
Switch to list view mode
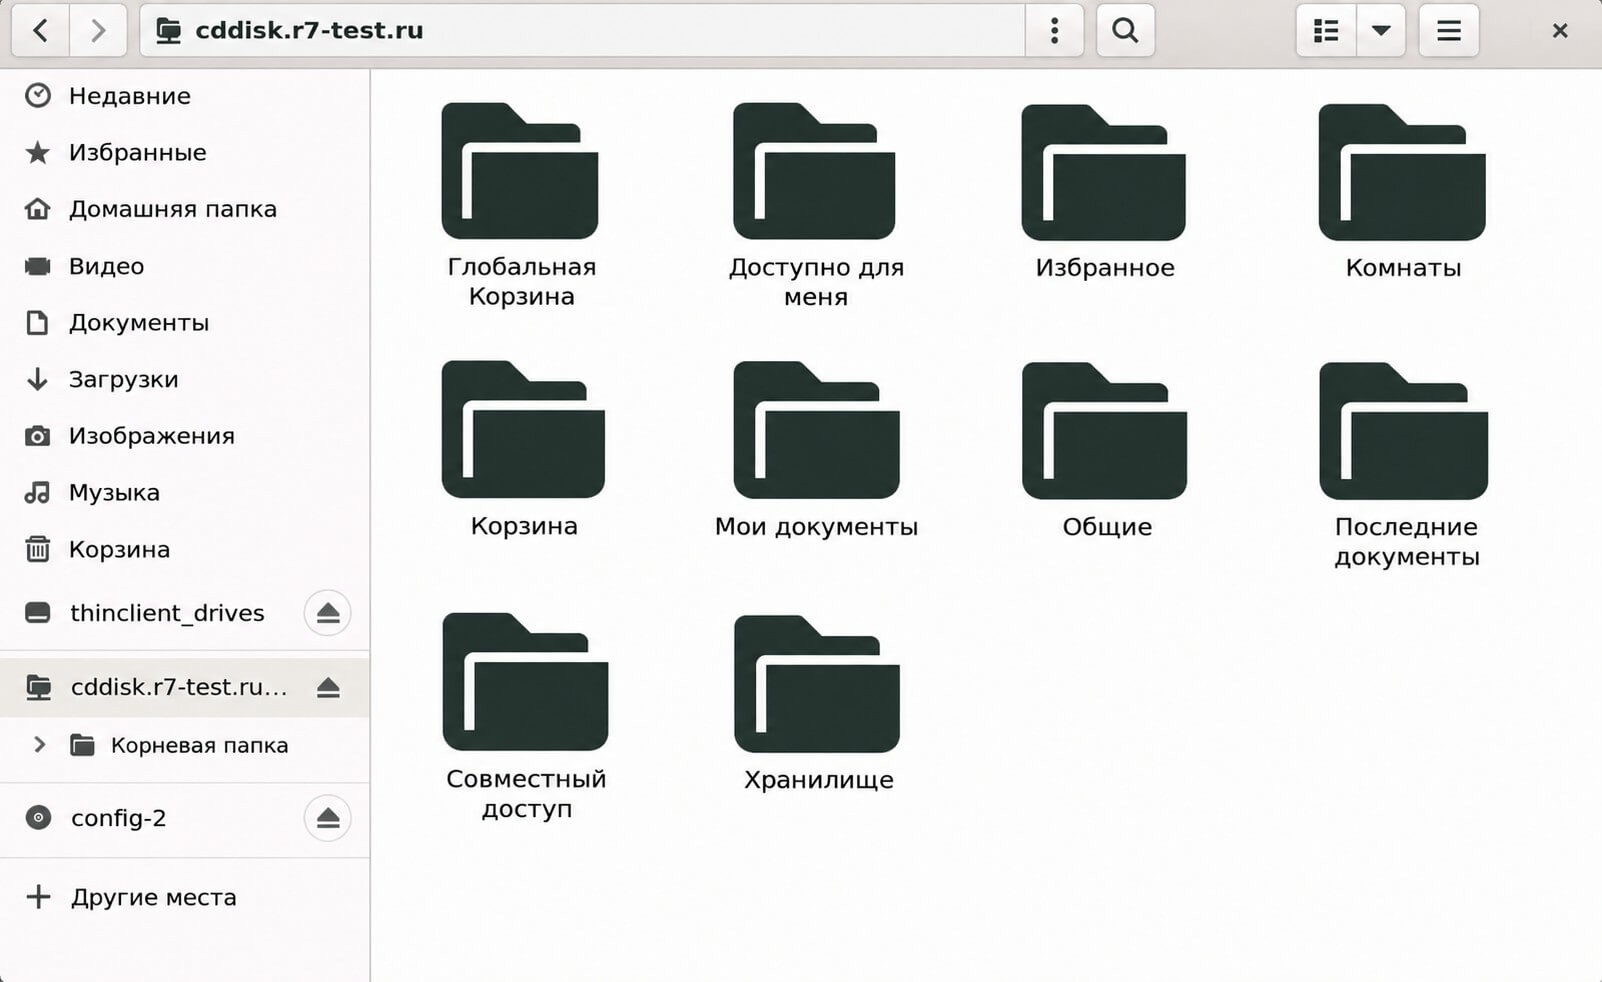[x=1326, y=30]
